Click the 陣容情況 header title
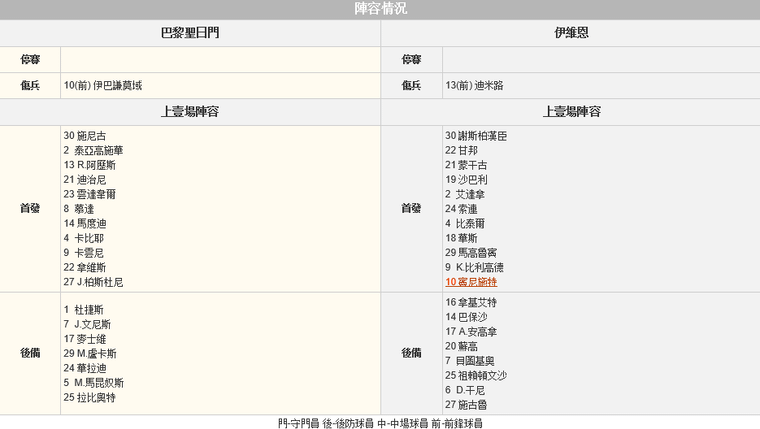 coord(380,8)
